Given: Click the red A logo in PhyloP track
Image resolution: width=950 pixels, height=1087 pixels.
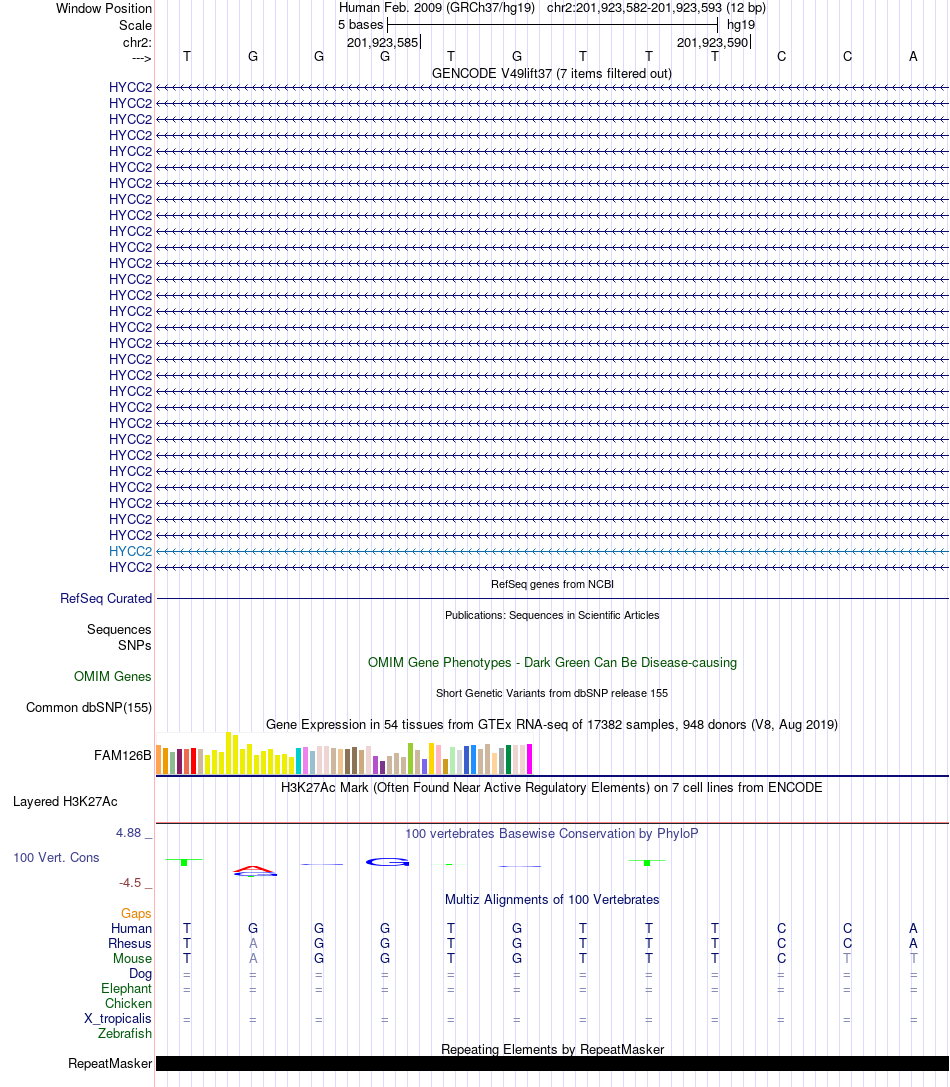Looking at the screenshot, I should coord(254,869).
